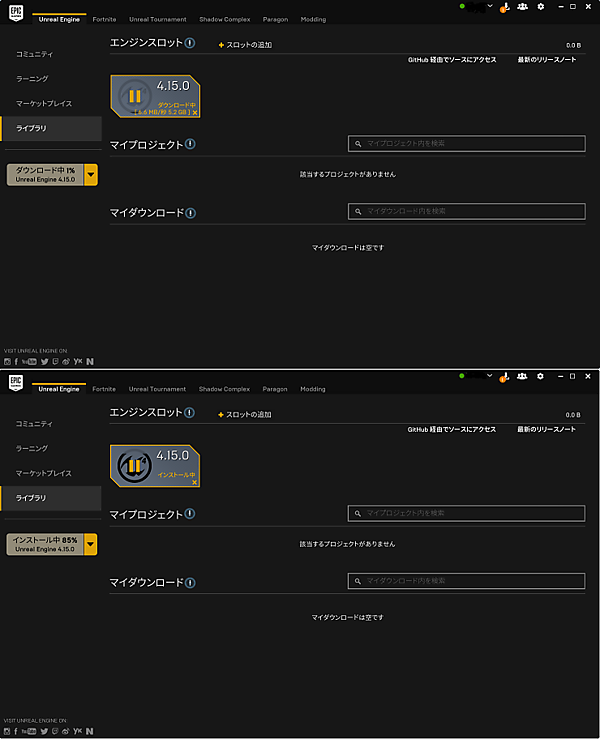Click スロットの追加 in the downloading window
This screenshot has width=600, height=739.
[x=245, y=45]
